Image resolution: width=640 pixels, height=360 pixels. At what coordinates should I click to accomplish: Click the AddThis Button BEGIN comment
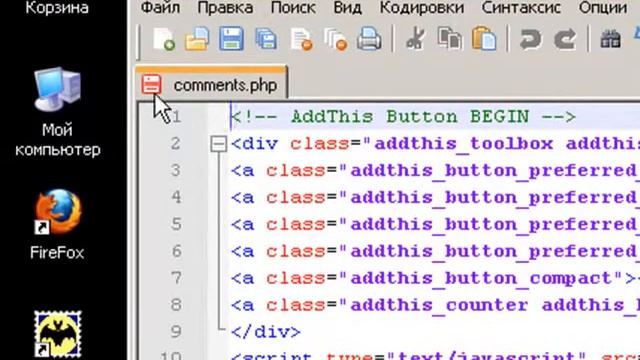coord(403,117)
